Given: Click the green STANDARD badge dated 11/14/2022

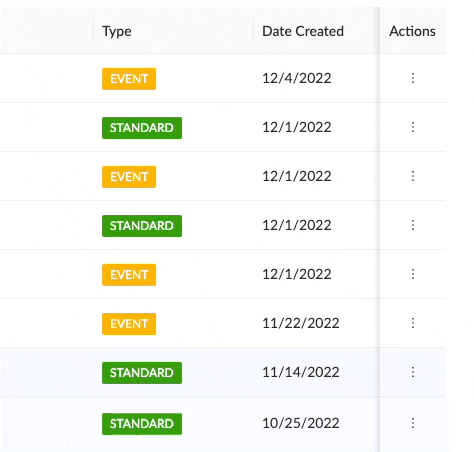Looking at the screenshot, I should click(142, 373).
